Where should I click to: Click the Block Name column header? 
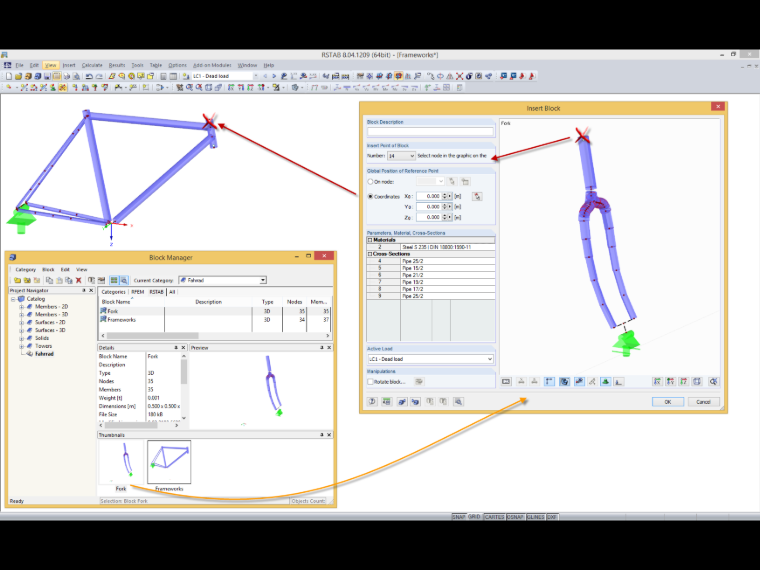point(131,302)
